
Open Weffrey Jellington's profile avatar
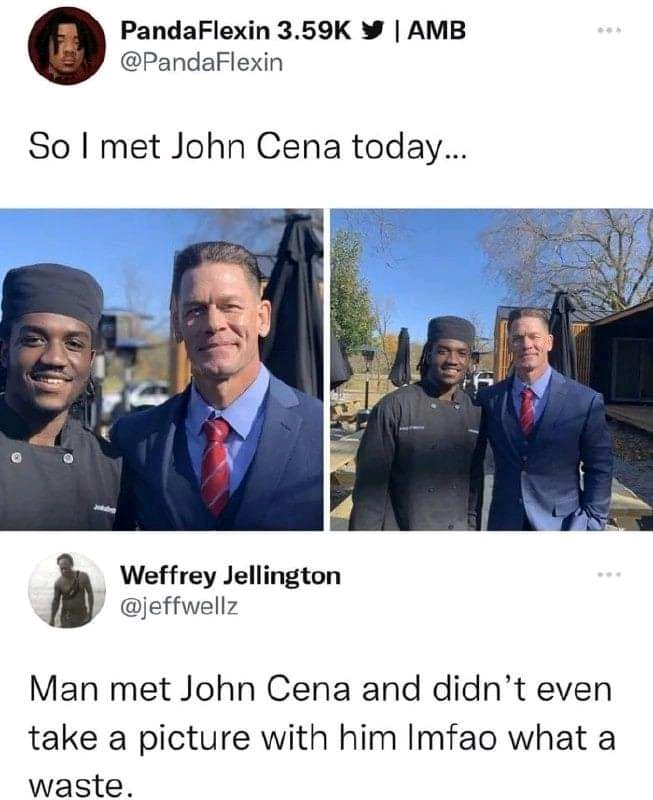pos(67,590)
